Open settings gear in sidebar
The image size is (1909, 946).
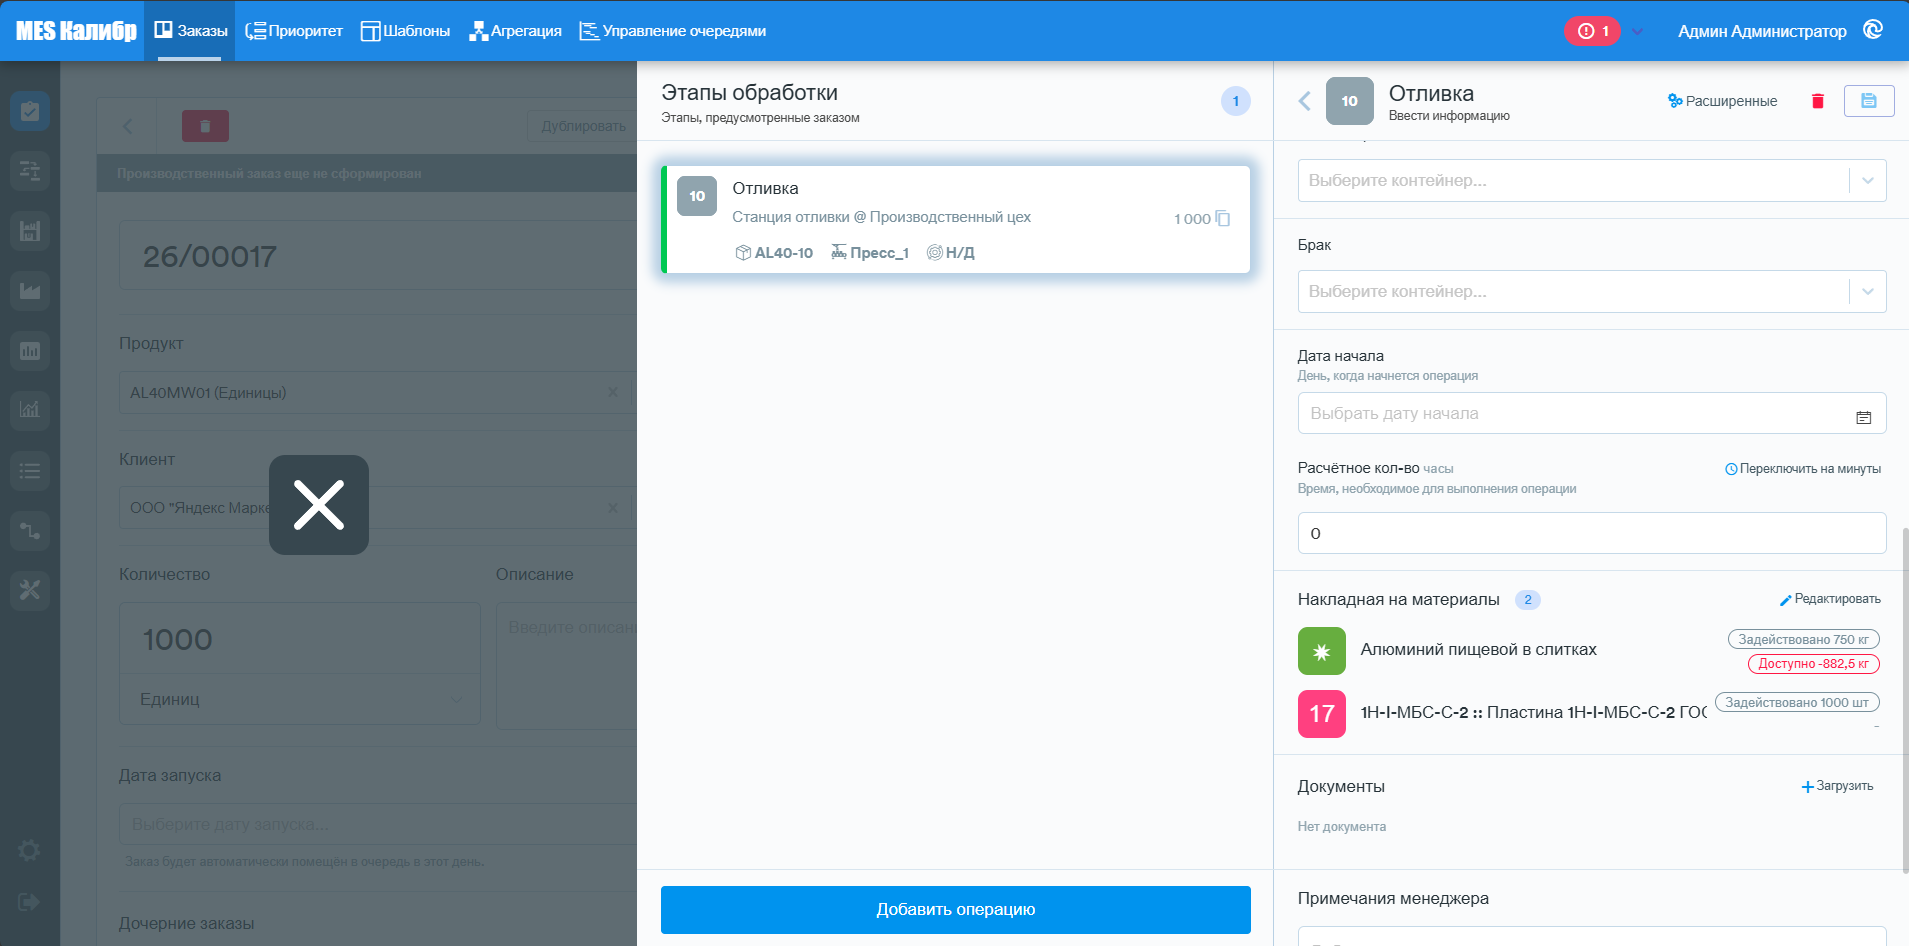(x=29, y=850)
